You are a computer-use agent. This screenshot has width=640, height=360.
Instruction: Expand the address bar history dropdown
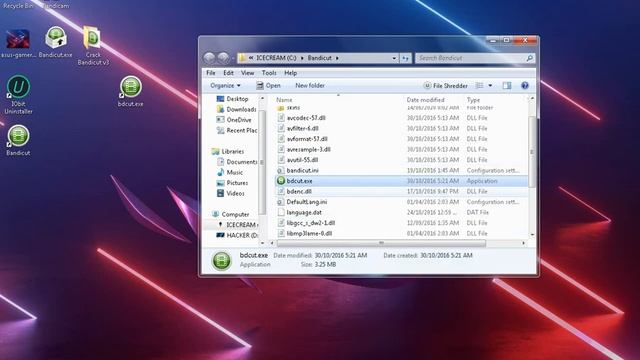(x=394, y=58)
